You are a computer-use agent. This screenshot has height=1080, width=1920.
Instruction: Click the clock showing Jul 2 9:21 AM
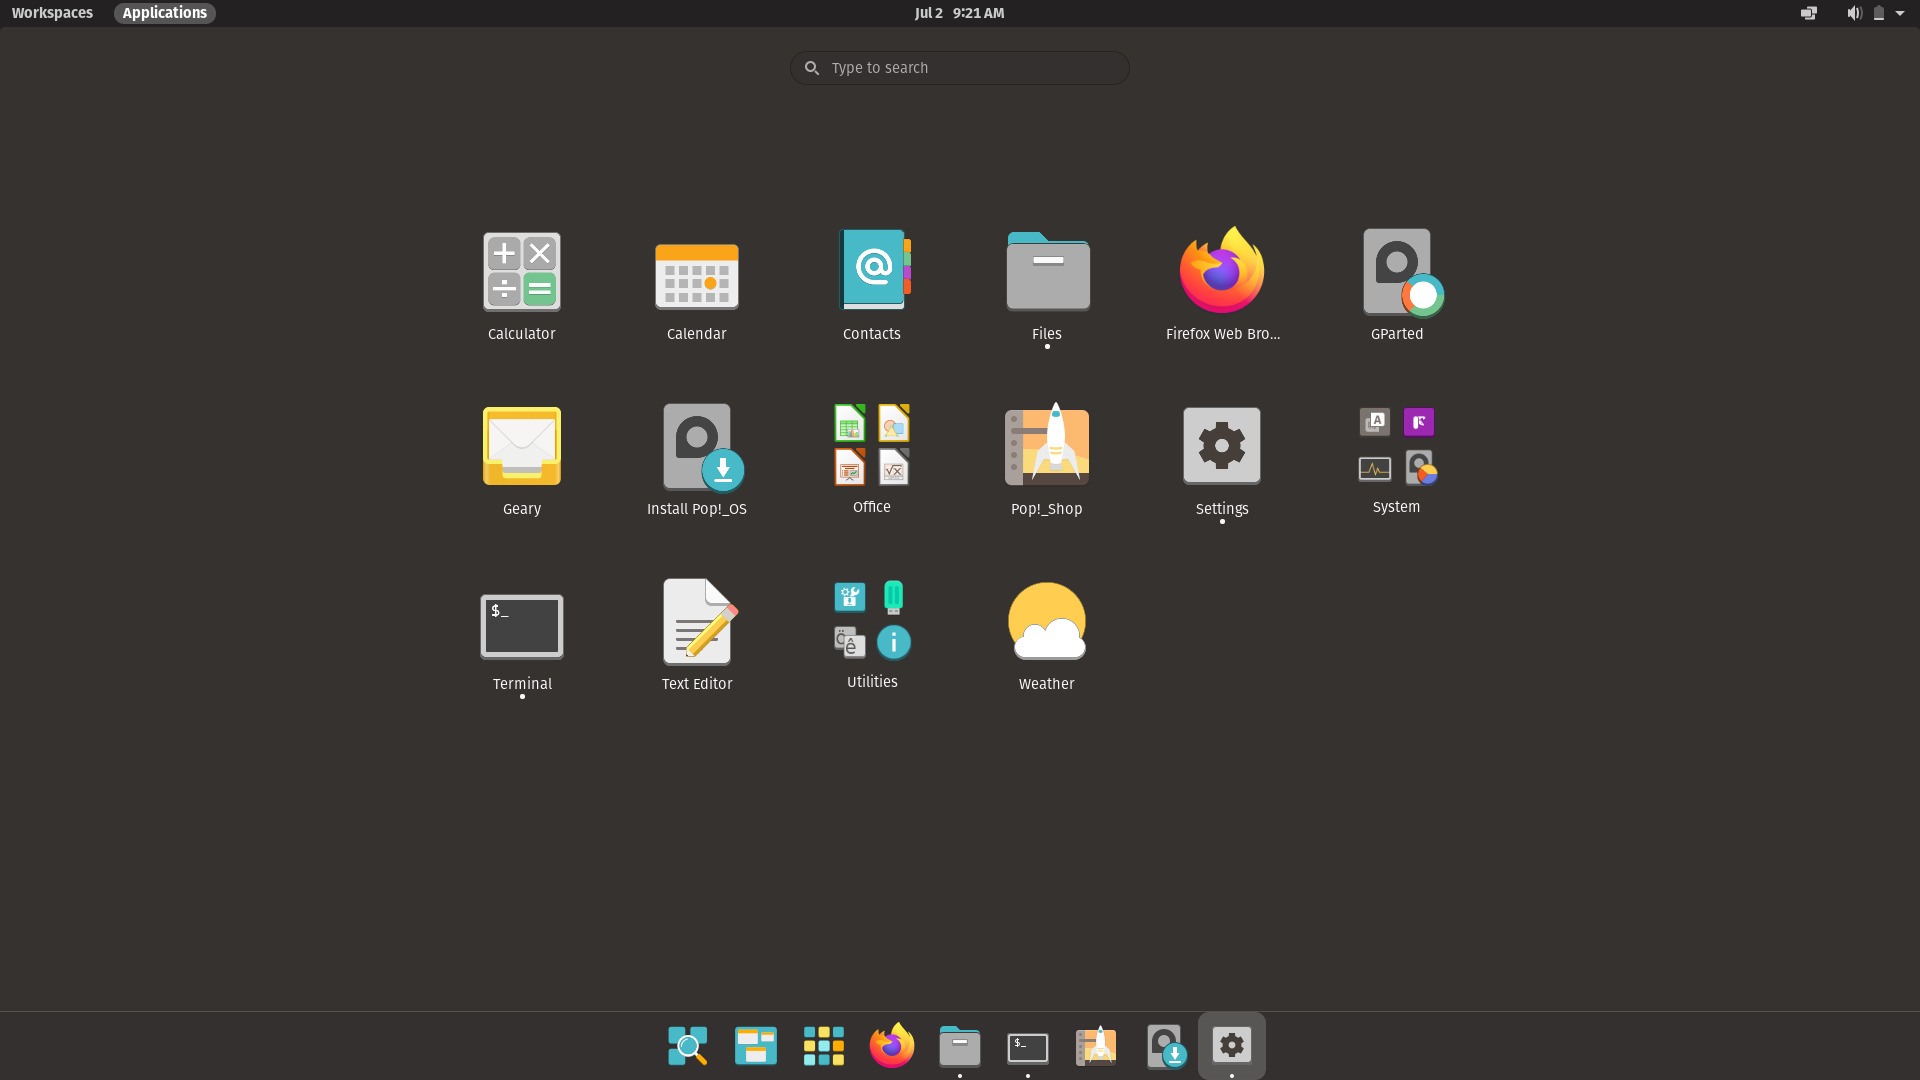click(x=959, y=13)
